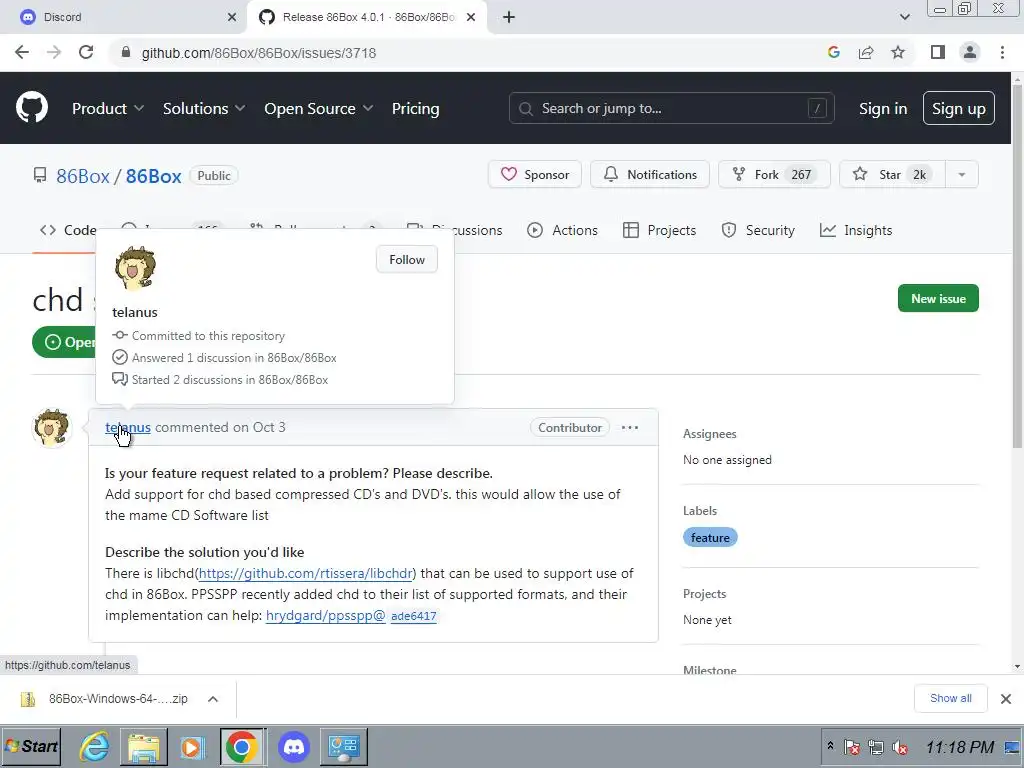Open the Code tab
The width and height of the screenshot is (1024, 768).
click(68, 230)
